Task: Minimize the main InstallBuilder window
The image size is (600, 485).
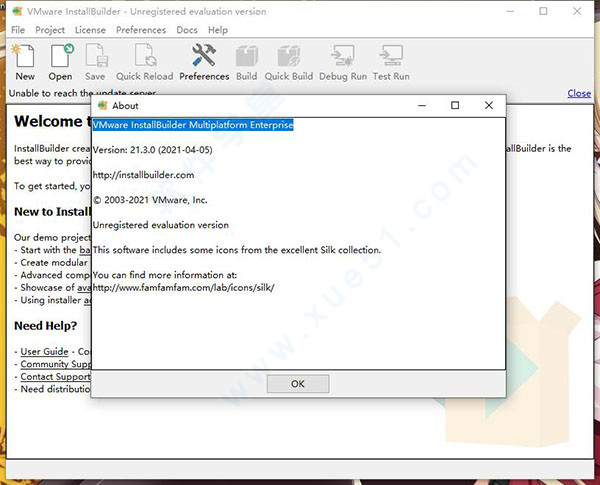Action: [x=510, y=11]
